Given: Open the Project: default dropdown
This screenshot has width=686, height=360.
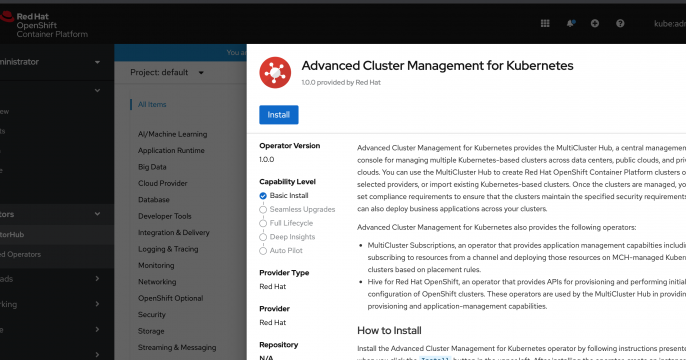Looking at the screenshot, I should click(x=167, y=73).
